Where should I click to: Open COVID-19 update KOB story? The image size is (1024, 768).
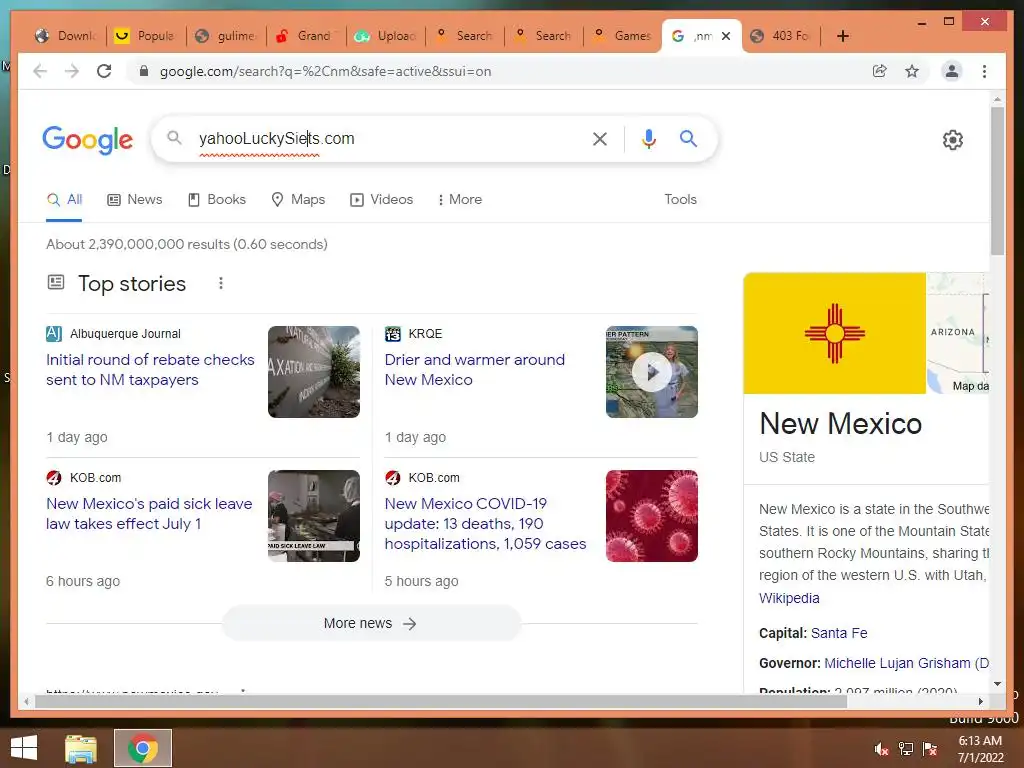[x=485, y=523]
